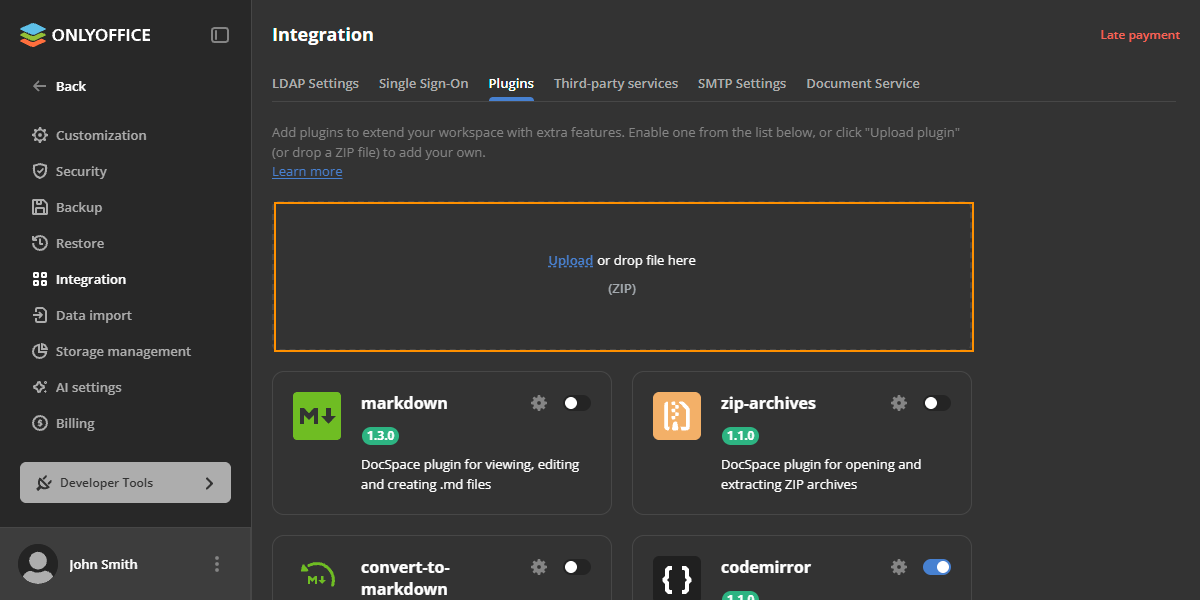Screen dimensions: 1200x600
Task: Click the Data import icon
Action: (40, 315)
